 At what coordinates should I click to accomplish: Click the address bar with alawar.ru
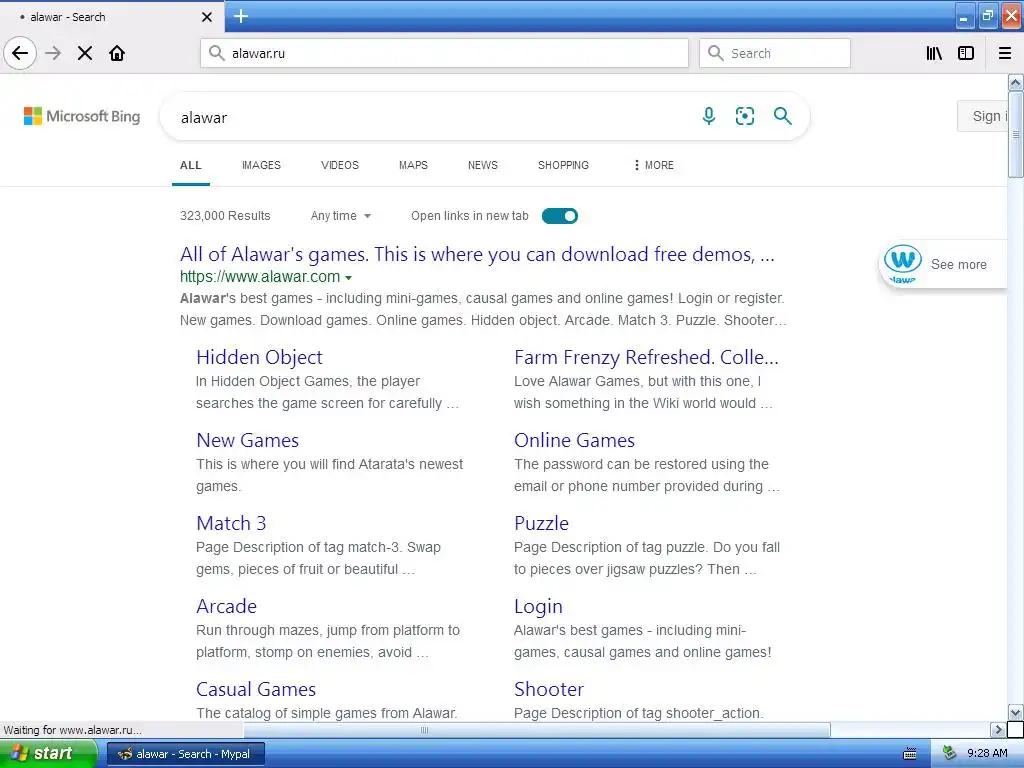[x=444, y=53]
